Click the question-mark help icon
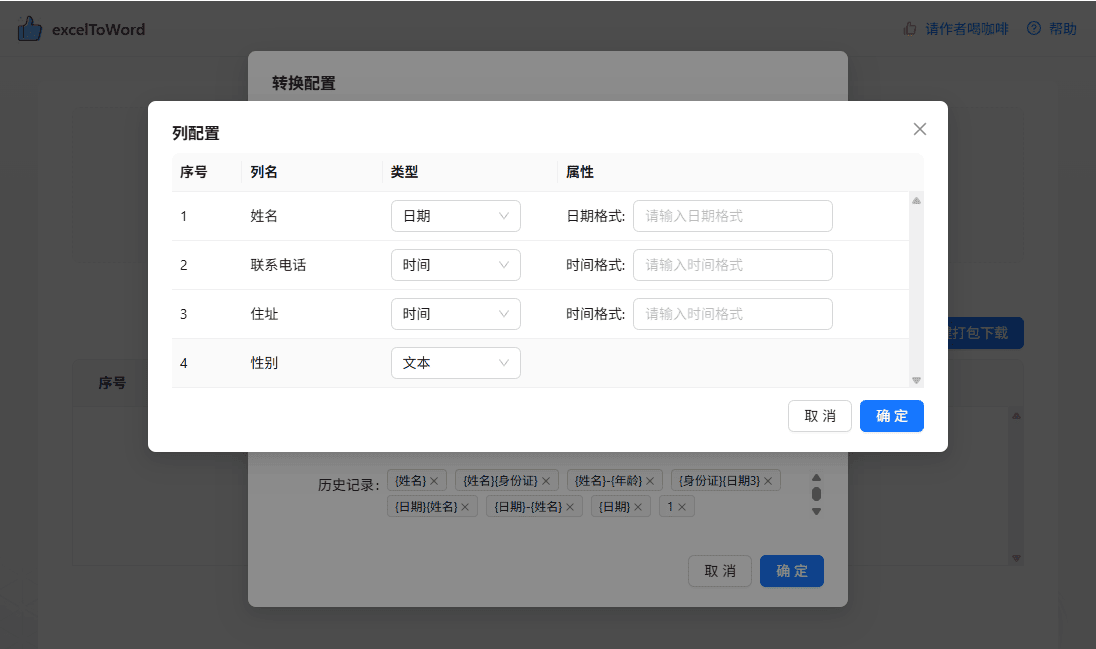Image resolution: width=1096 pixels, height=649 pixels. [1031, 29]
